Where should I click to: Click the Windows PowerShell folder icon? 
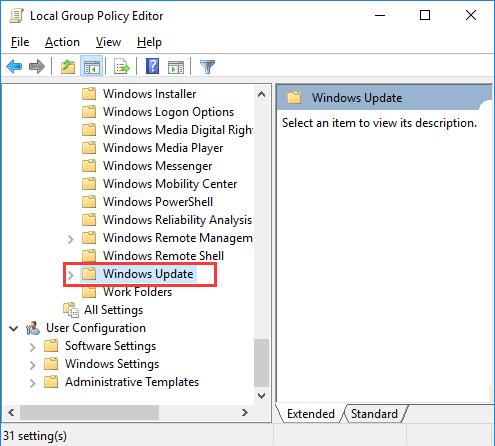[x=89, y=202]
